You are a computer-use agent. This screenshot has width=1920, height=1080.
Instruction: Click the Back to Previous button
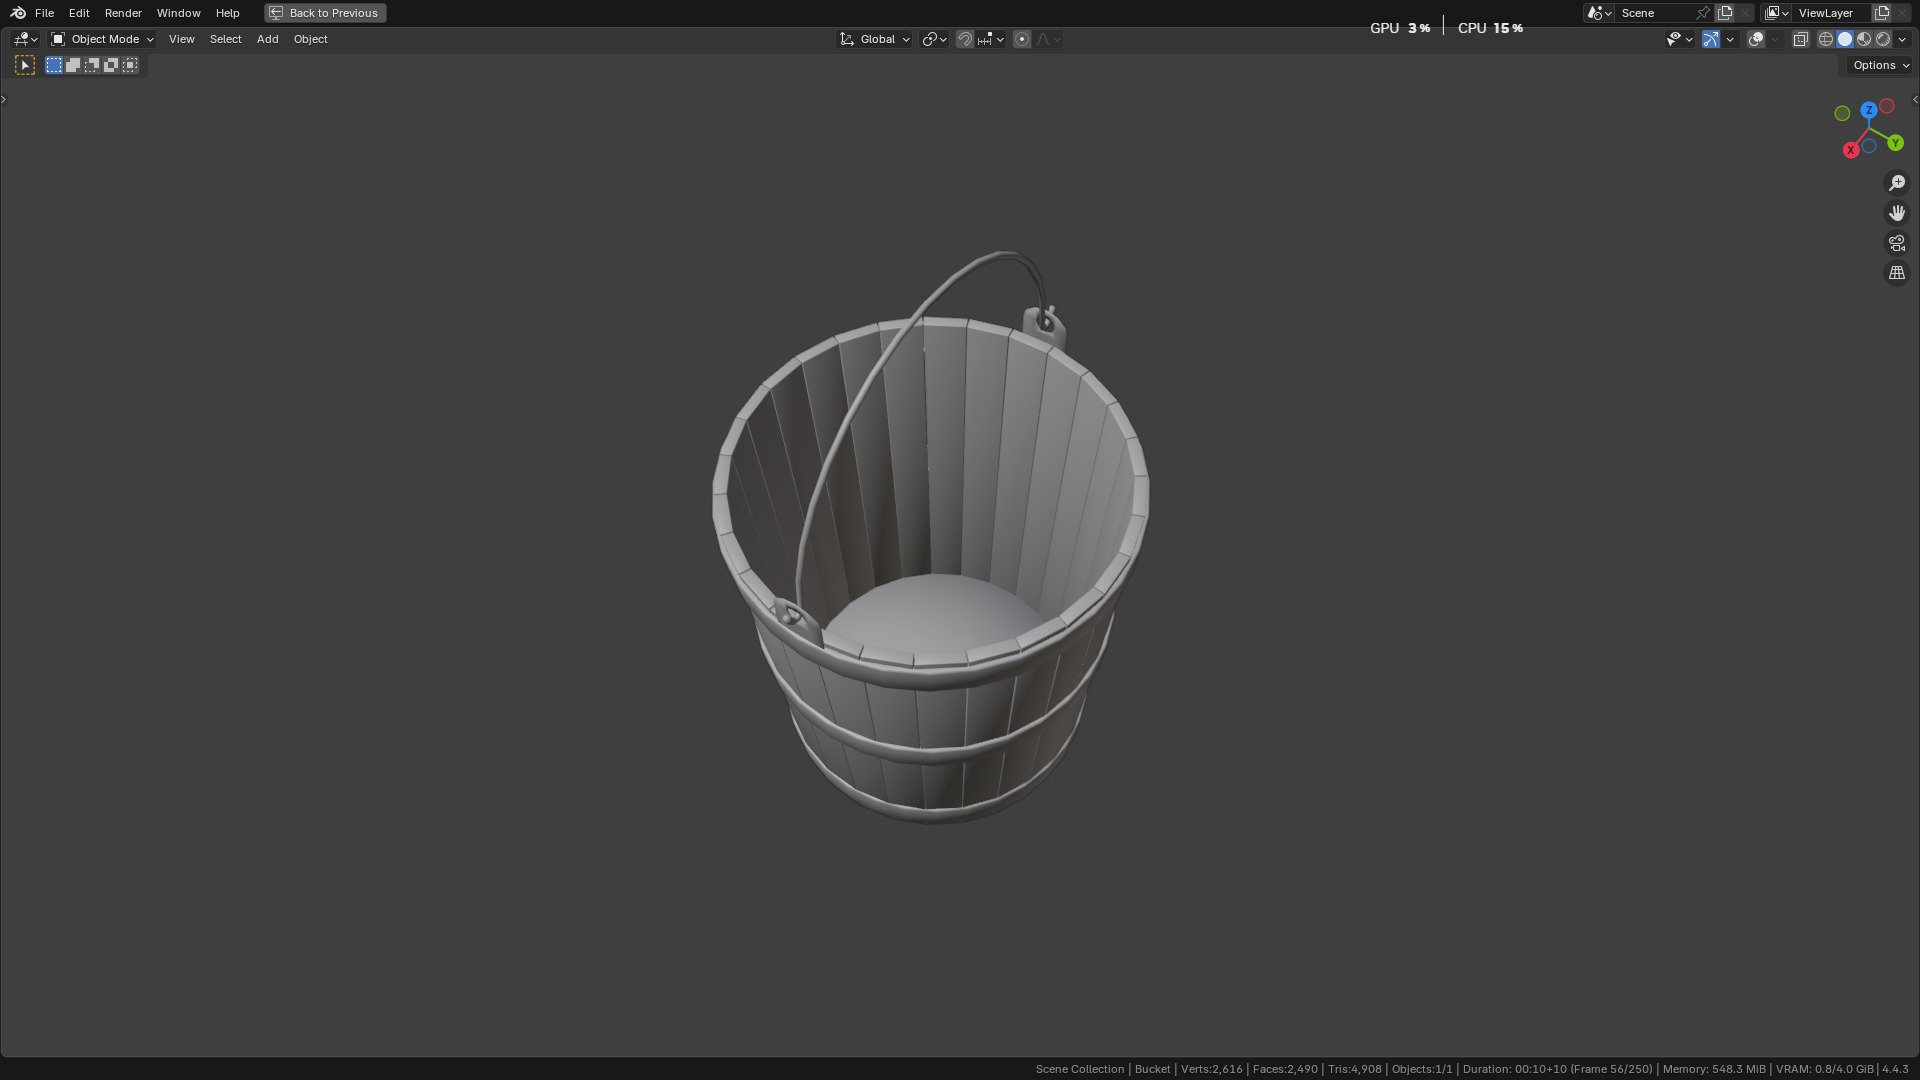click(x=325, y=13)
